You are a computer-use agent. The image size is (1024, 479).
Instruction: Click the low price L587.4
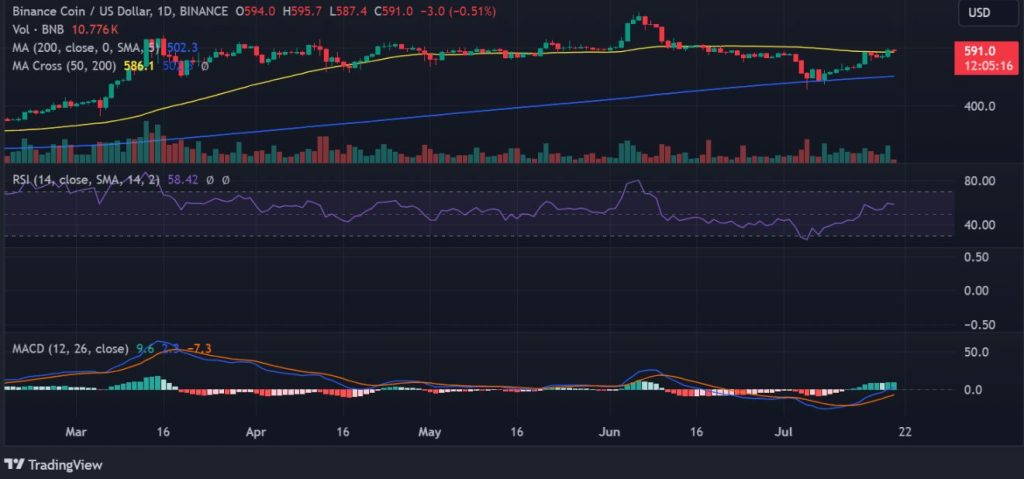point(347,12)
